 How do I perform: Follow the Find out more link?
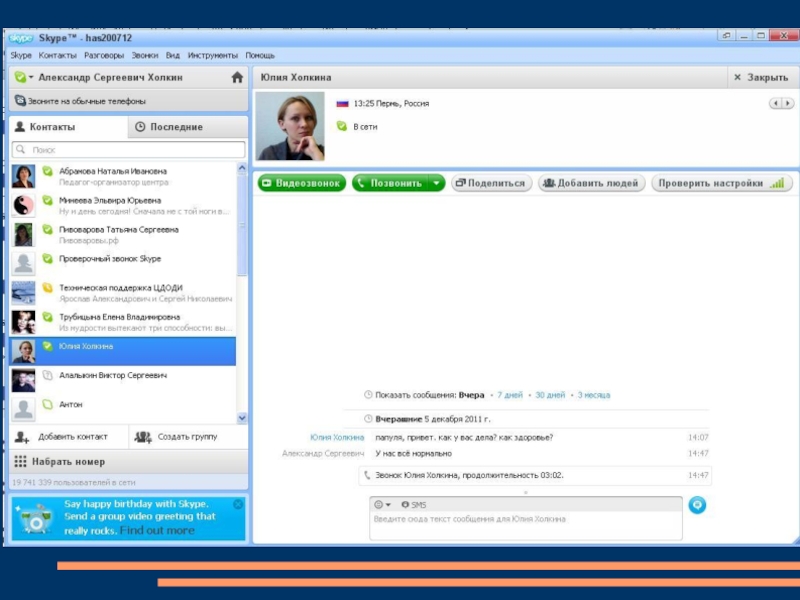[157, 531]
